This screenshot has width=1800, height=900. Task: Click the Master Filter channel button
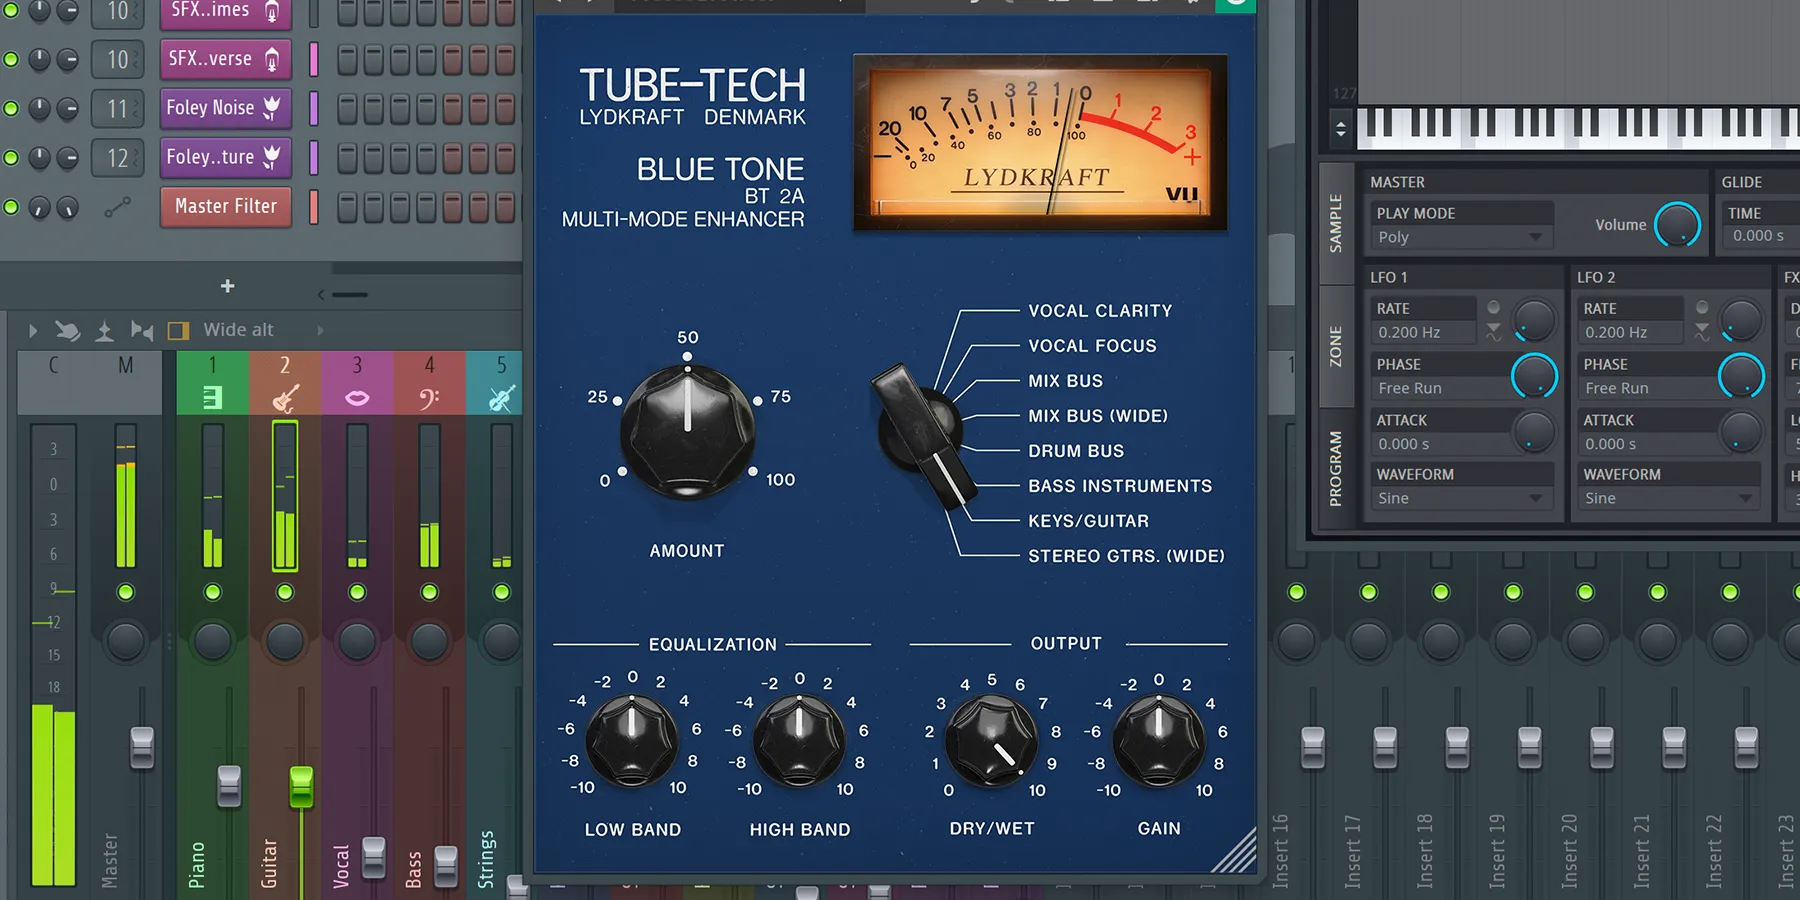(225, 207)
